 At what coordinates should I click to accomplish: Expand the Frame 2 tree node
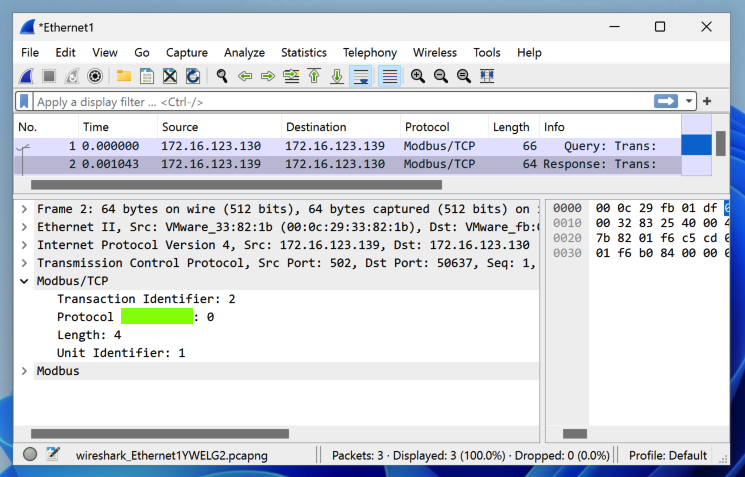click(24, 209)
